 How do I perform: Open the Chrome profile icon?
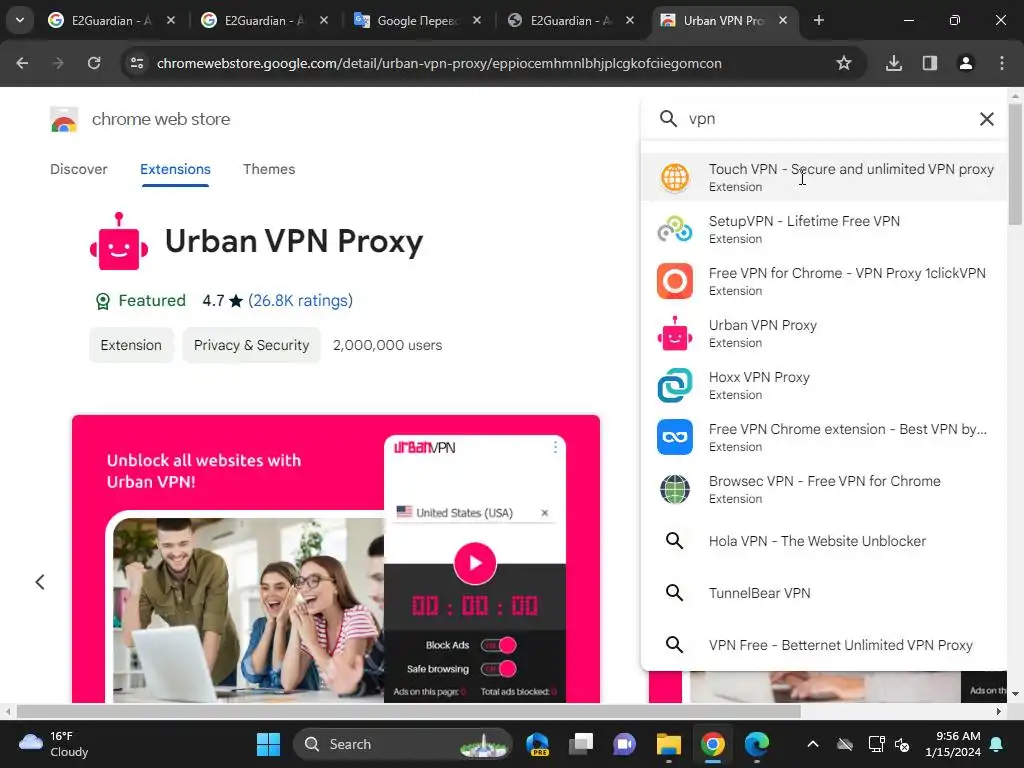(965, 63)
